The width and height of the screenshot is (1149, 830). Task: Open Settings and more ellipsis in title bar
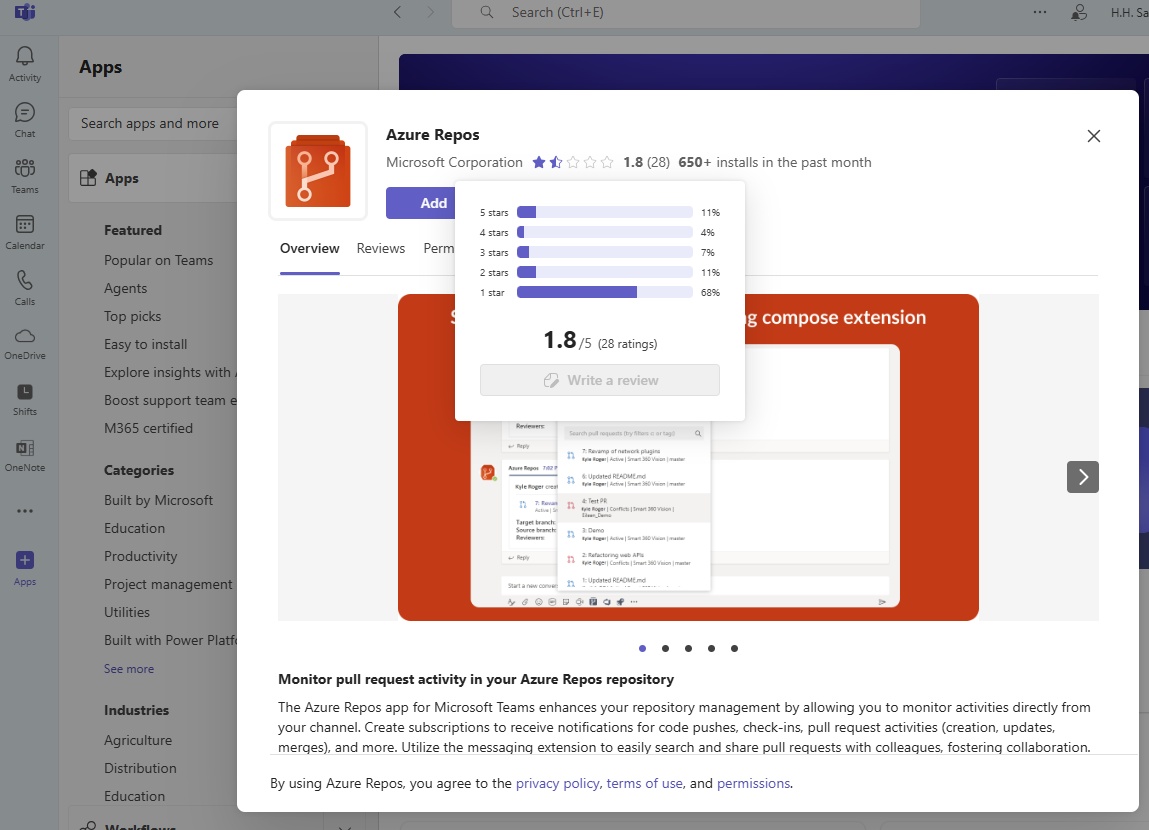click(1040, 12)
